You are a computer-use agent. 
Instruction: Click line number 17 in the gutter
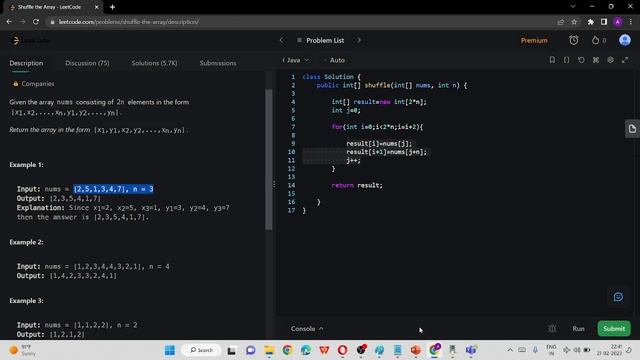tap(291, 211)
